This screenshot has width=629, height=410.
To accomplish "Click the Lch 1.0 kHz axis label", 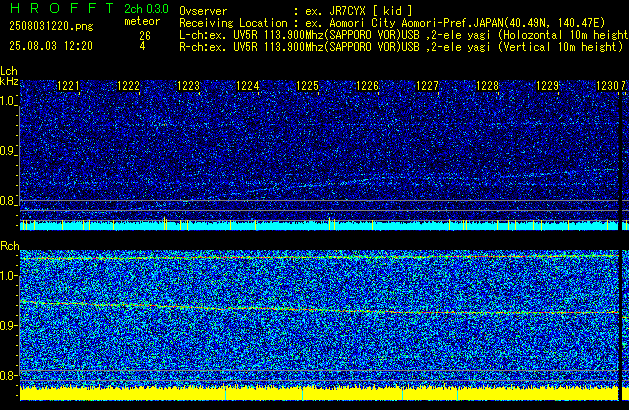I will point(8,101).
